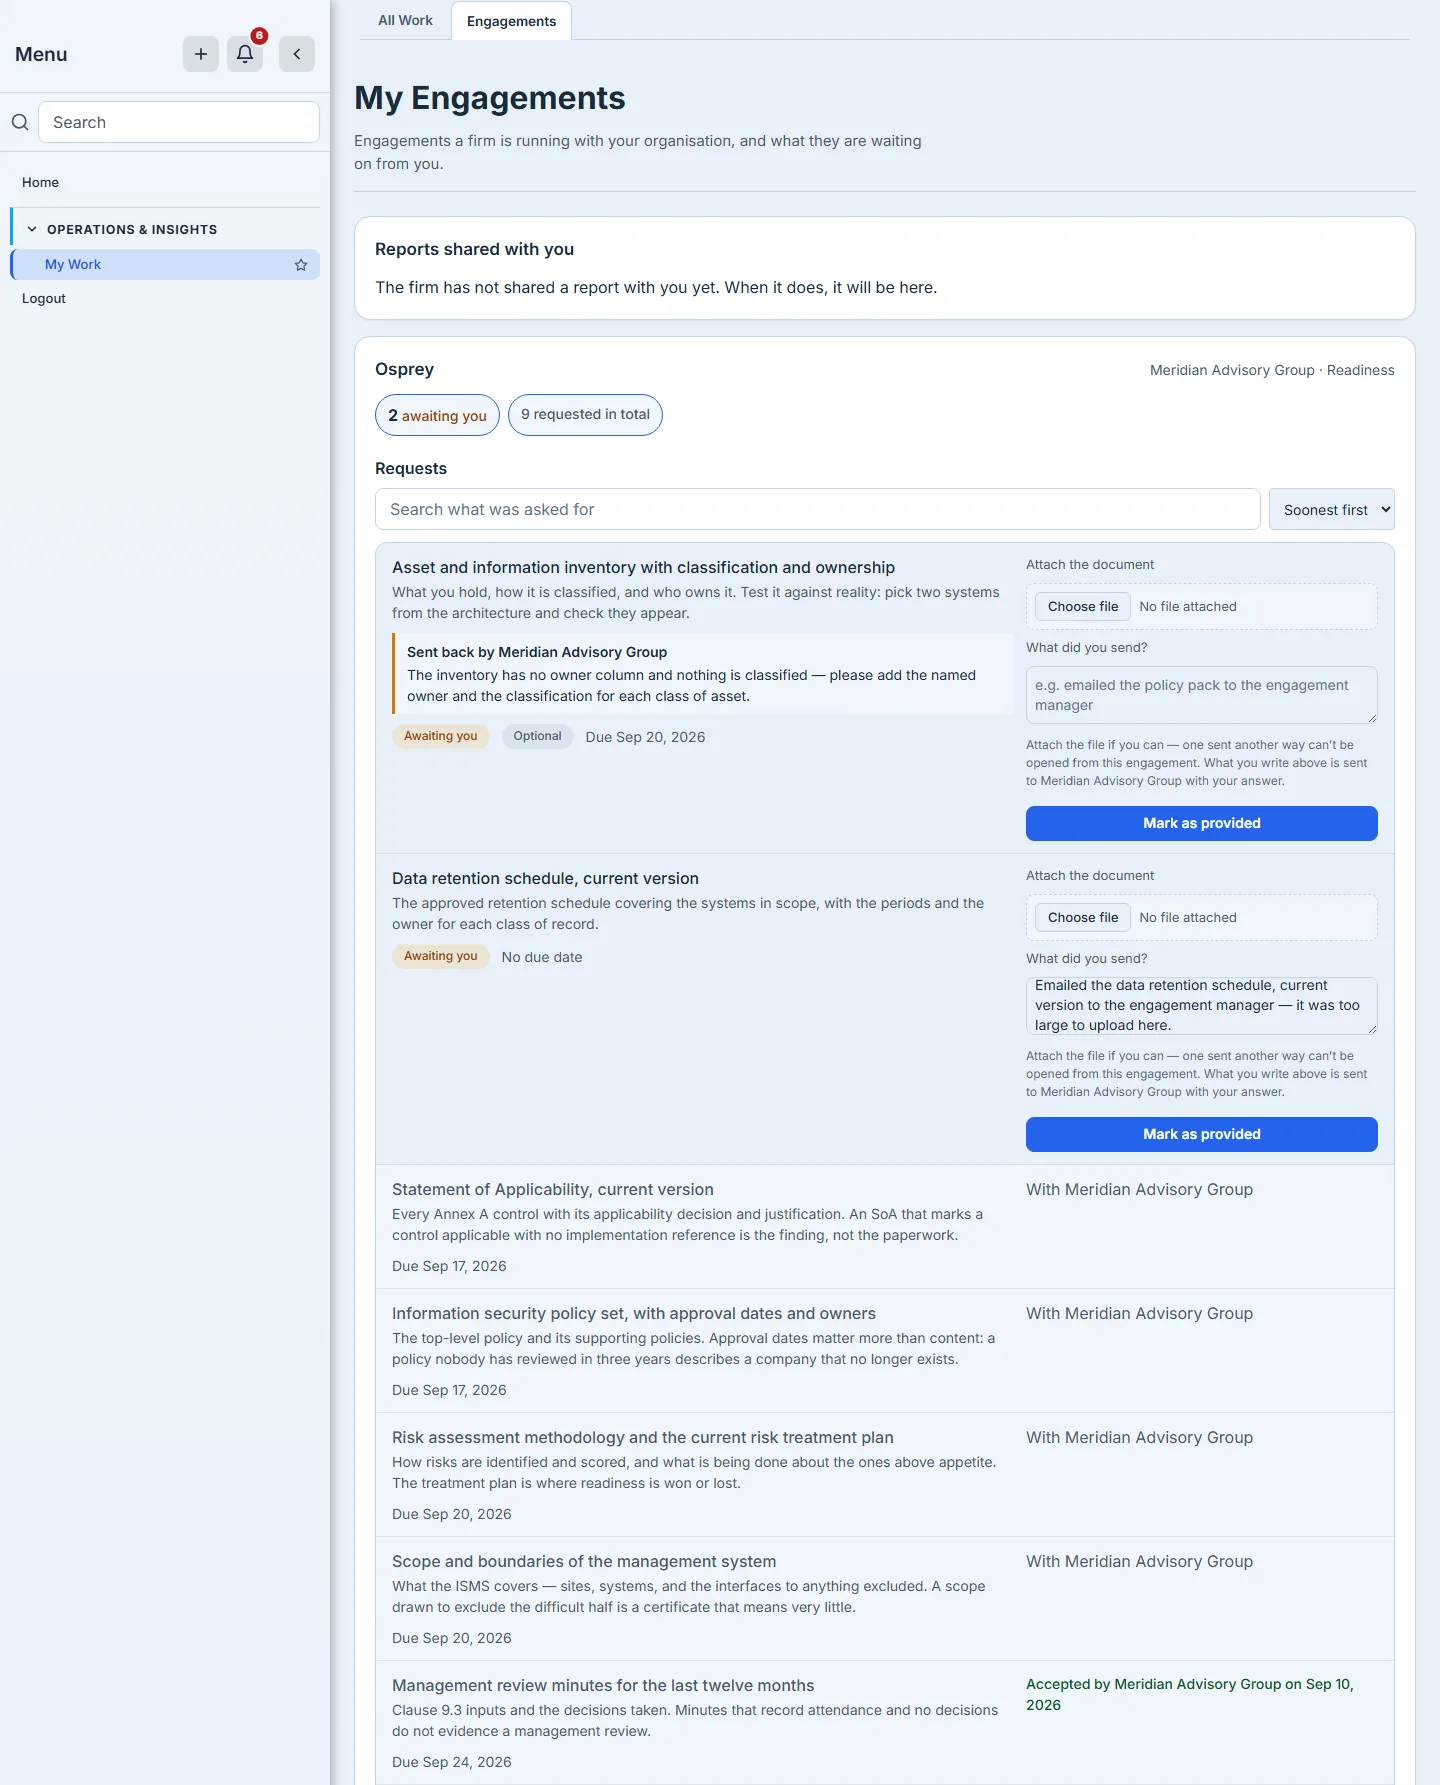Open My Work in sidebar

tap(165, 264)
